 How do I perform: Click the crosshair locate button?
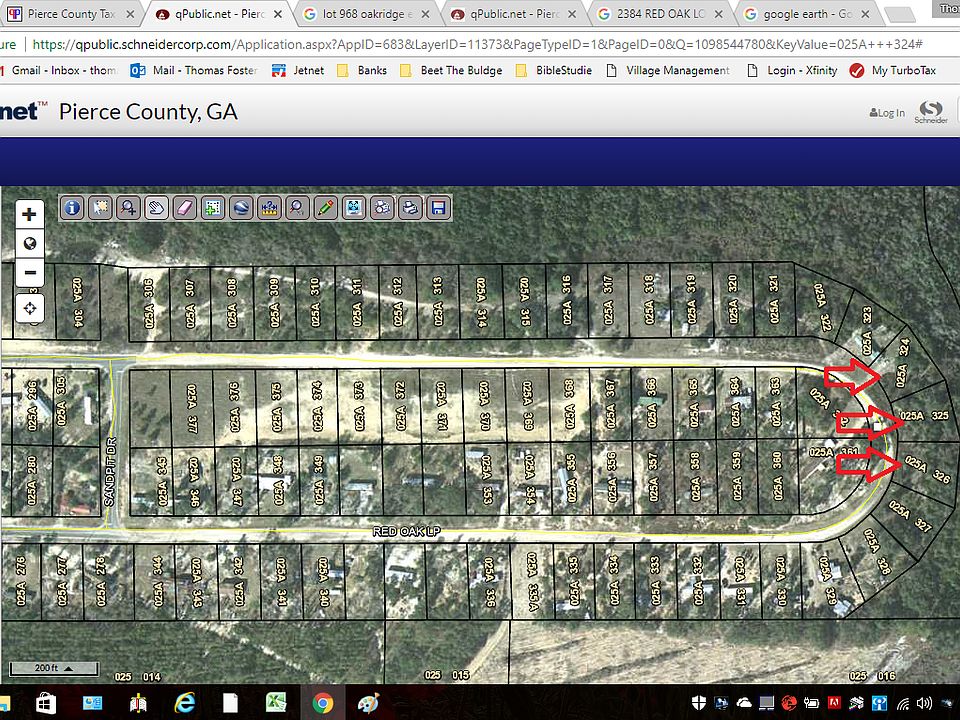tap(30, 308)
